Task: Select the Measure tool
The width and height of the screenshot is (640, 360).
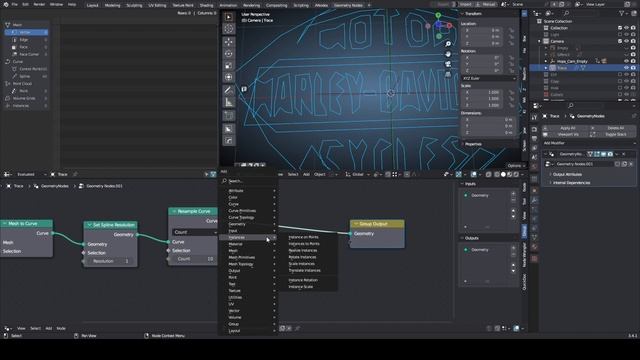Action: tap(229, 102)
